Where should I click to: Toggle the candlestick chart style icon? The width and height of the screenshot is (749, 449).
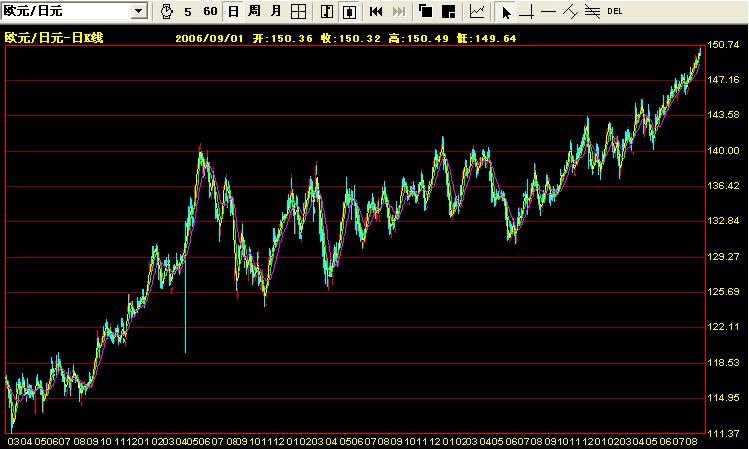tap(349, 11)
